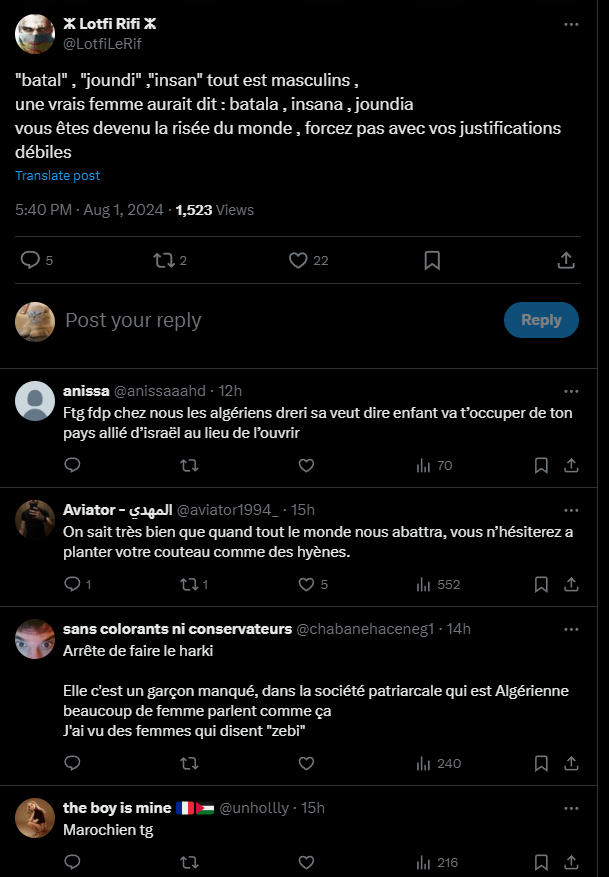Open Lotfi Rifi's profile avatar
Viewport: 609px width, 877px height.
click(x=35, y=34)
